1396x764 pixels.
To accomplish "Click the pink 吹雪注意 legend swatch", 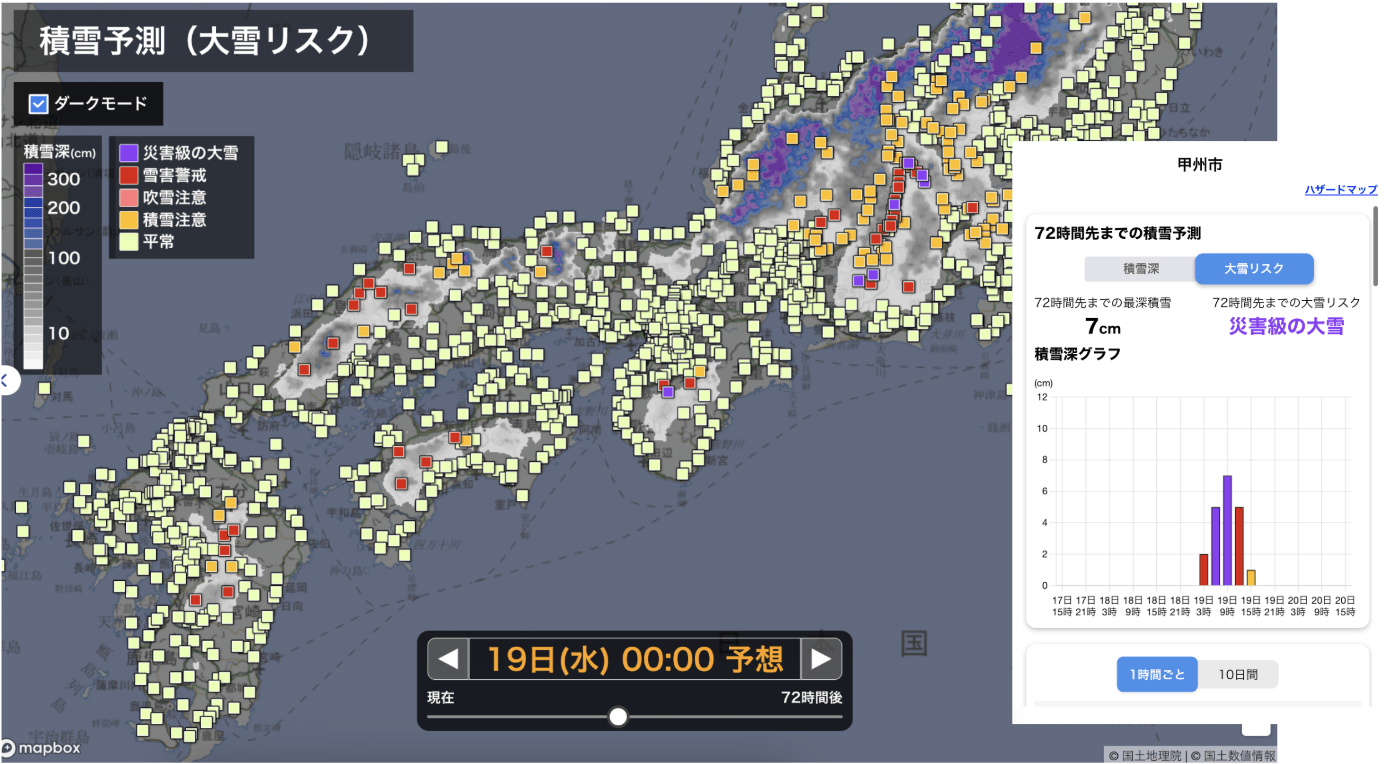I will pos(128,197).
